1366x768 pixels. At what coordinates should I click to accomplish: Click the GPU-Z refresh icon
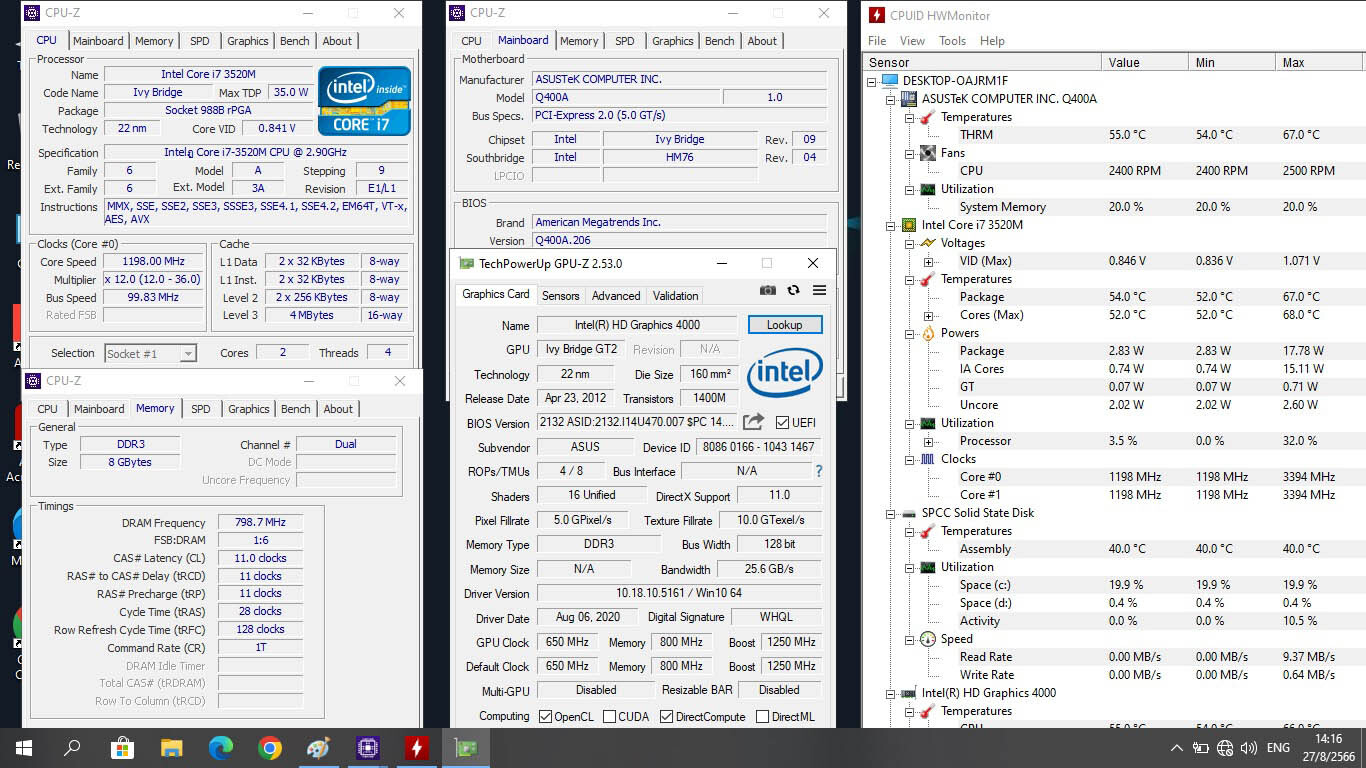[793, 290]
